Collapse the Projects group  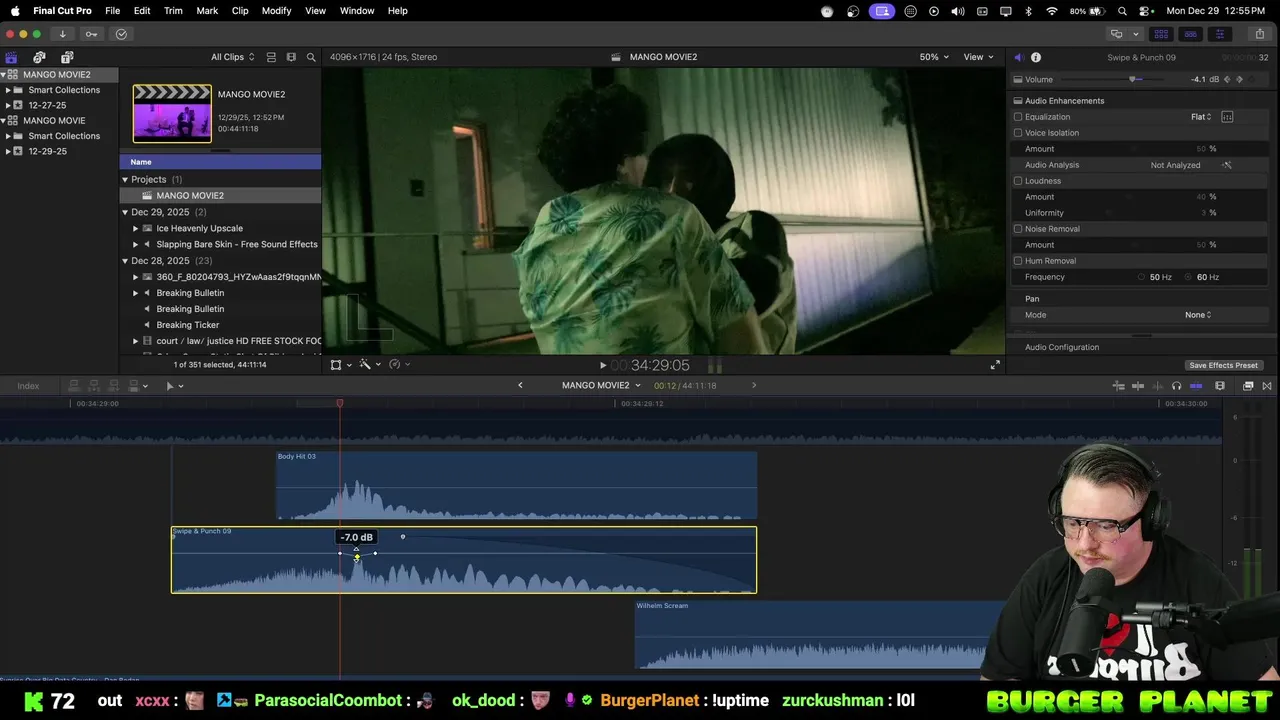(x=125, y=180)
